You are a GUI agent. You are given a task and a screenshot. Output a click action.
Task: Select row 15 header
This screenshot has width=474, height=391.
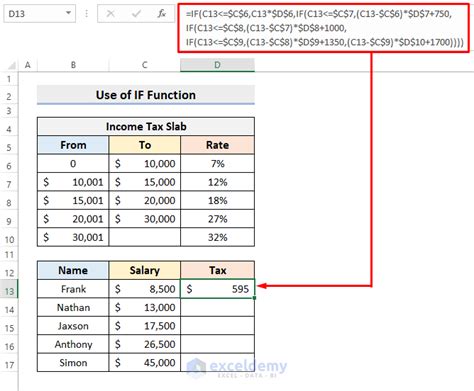tap(9, 328)
